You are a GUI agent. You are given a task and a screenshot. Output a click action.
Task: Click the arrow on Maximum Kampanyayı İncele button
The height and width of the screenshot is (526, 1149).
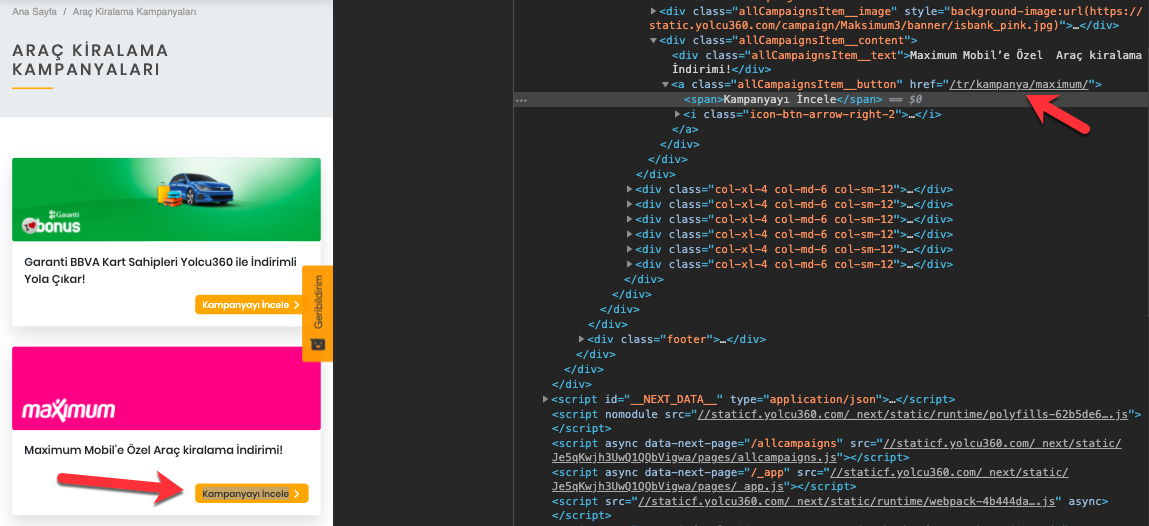(x=297, y=494)
